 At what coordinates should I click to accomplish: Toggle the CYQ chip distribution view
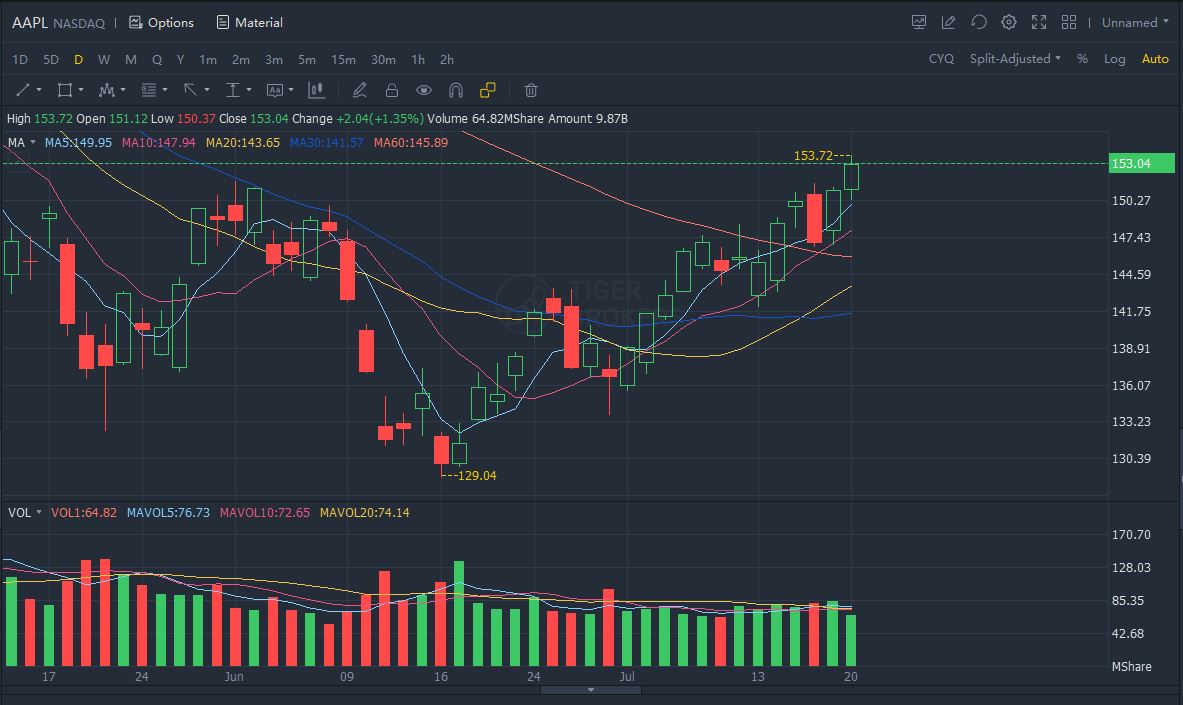(x=942, y=59)
